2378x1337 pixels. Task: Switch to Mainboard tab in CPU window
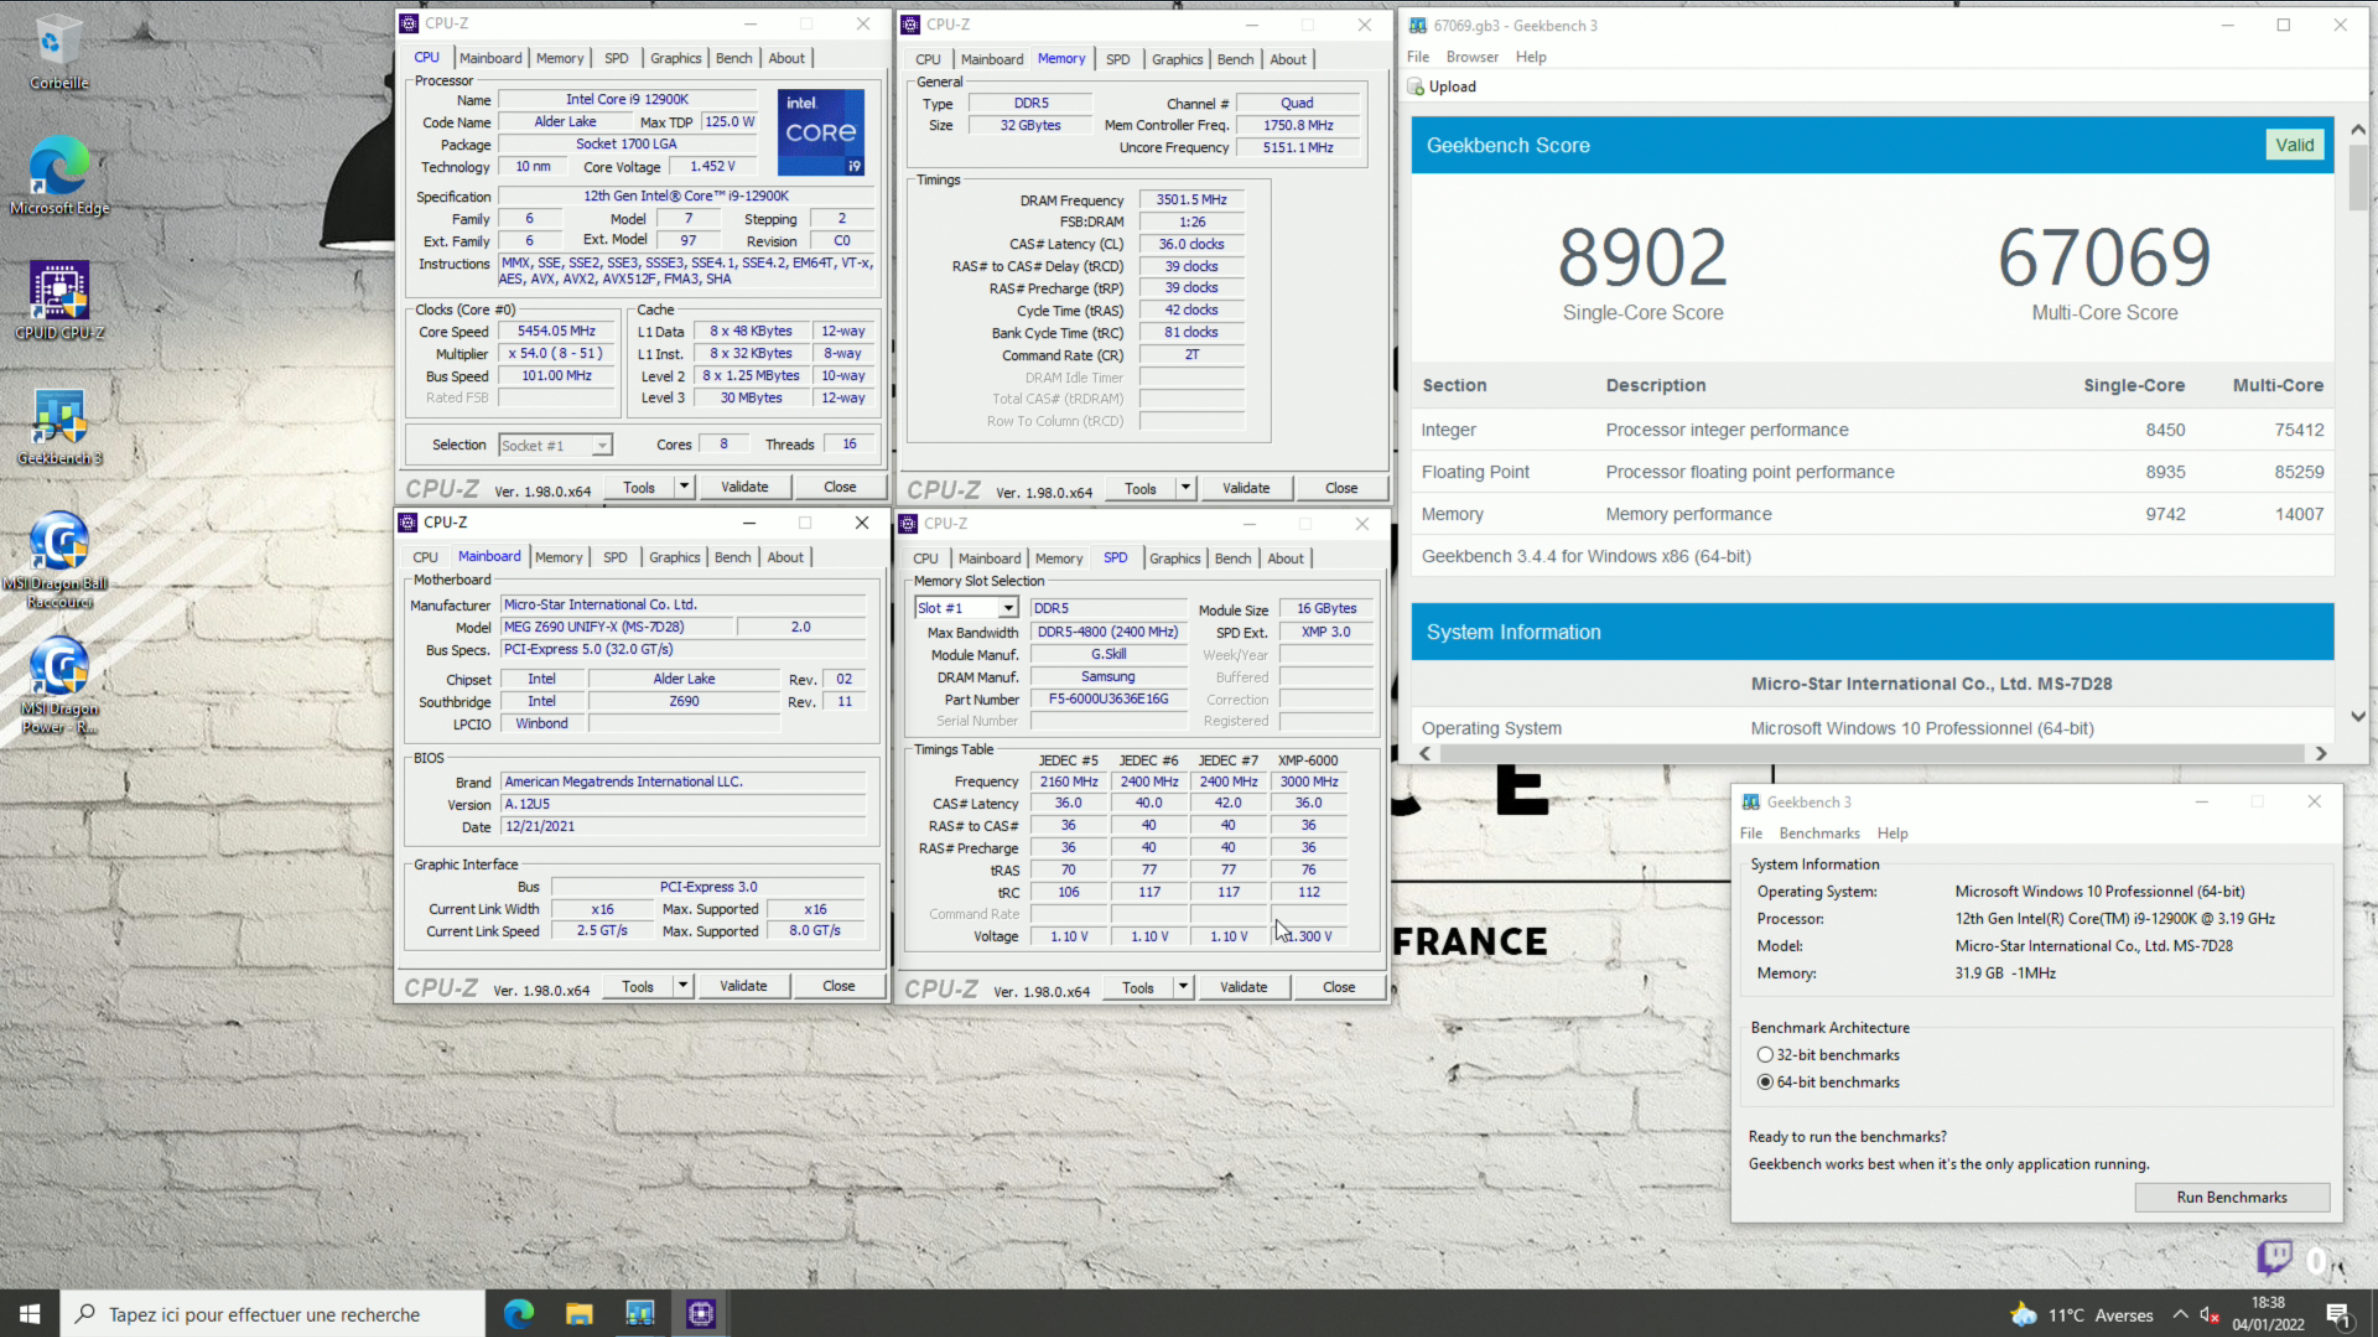(490, 58)
